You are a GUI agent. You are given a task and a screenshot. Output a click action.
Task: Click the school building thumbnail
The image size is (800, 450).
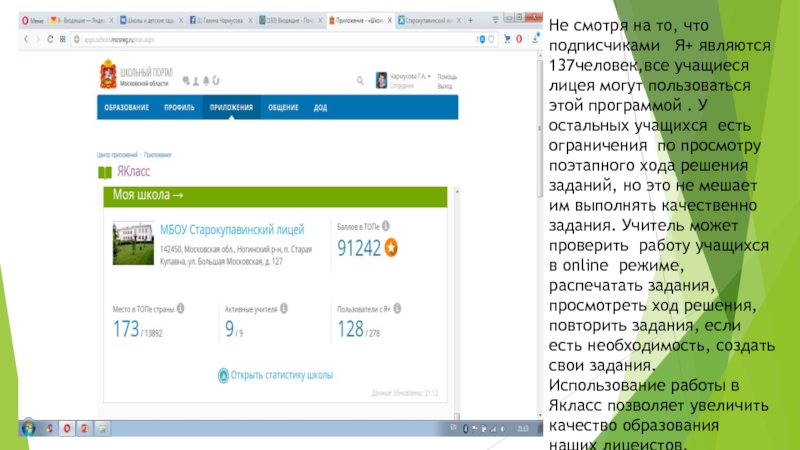coord(133,243)
